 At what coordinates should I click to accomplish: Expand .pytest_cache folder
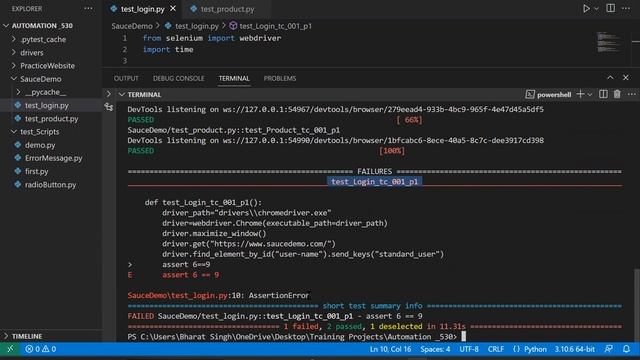pos(13,39)
